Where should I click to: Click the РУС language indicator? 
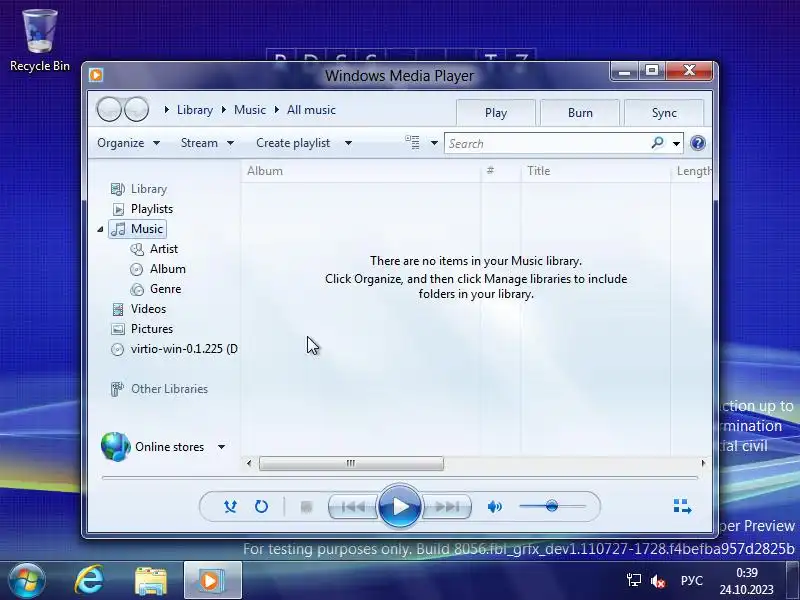click(691, 581)
